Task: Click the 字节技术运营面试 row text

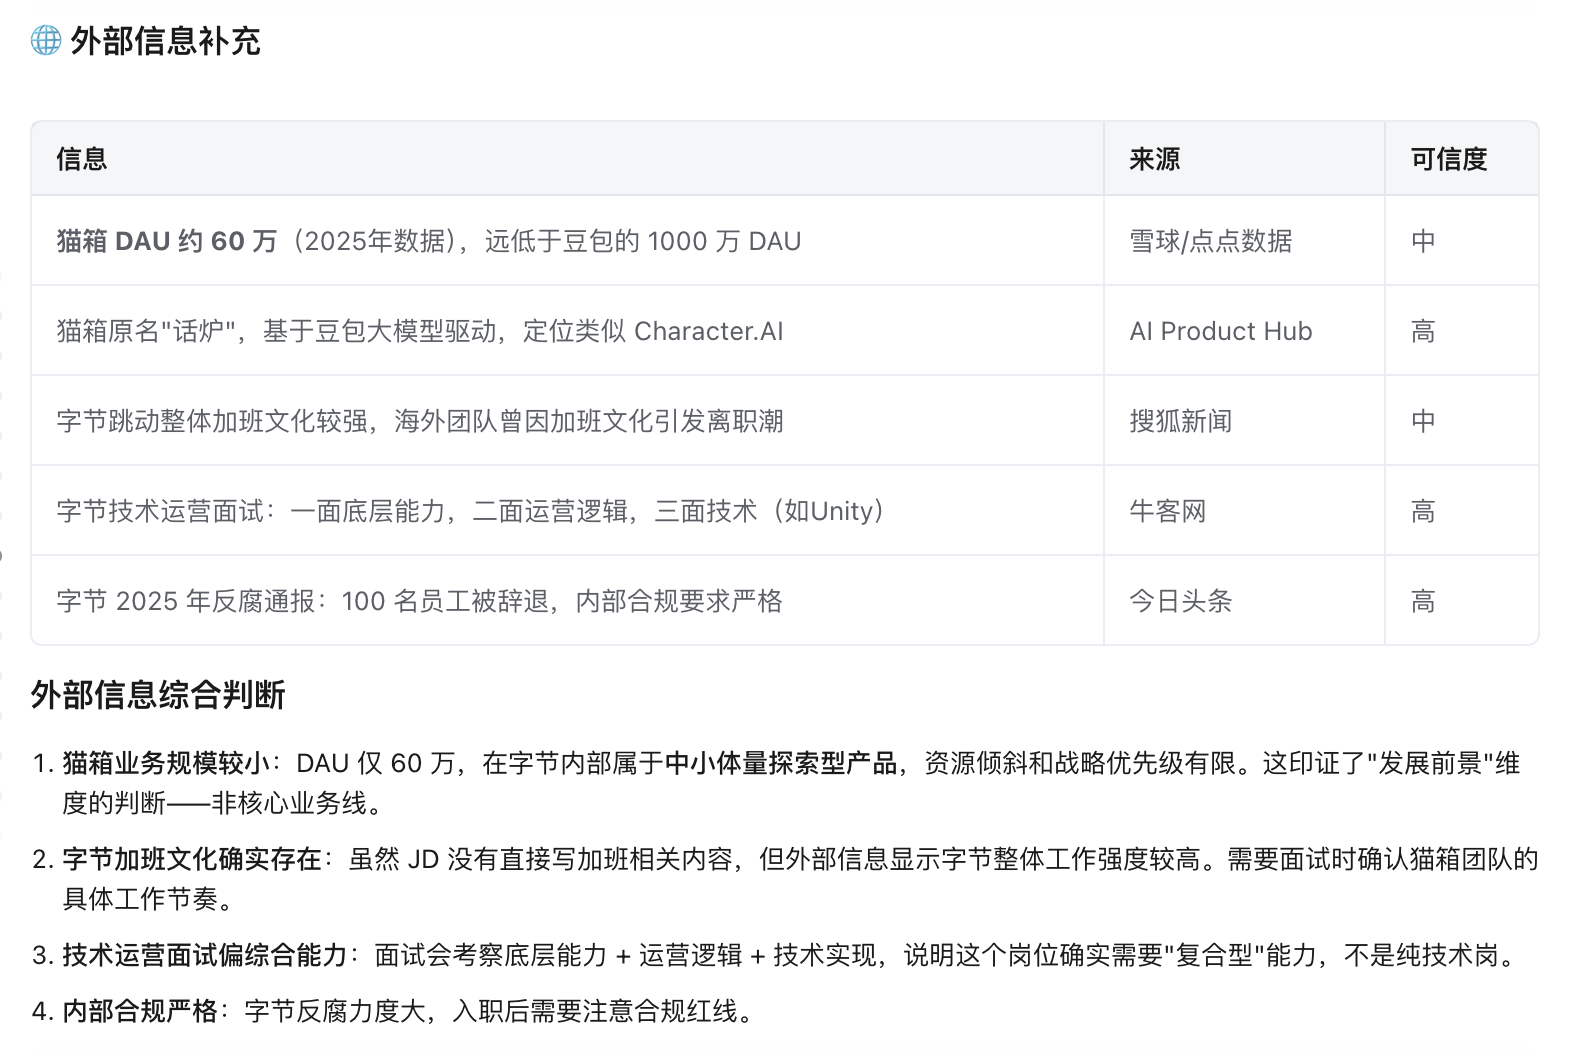Action: point(470,511)
